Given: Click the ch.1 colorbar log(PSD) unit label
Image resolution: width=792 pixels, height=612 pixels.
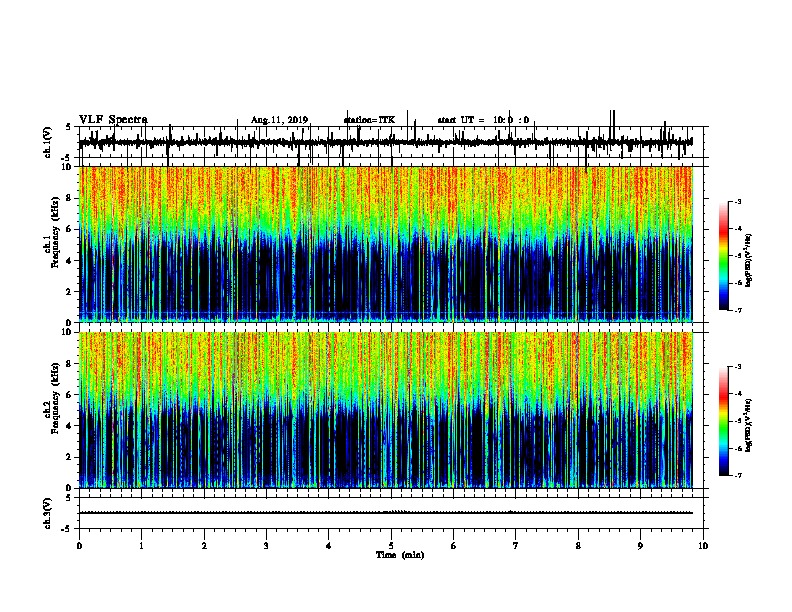Looking at the screenshot, I should pyautogui.click(x=748, y=261).
